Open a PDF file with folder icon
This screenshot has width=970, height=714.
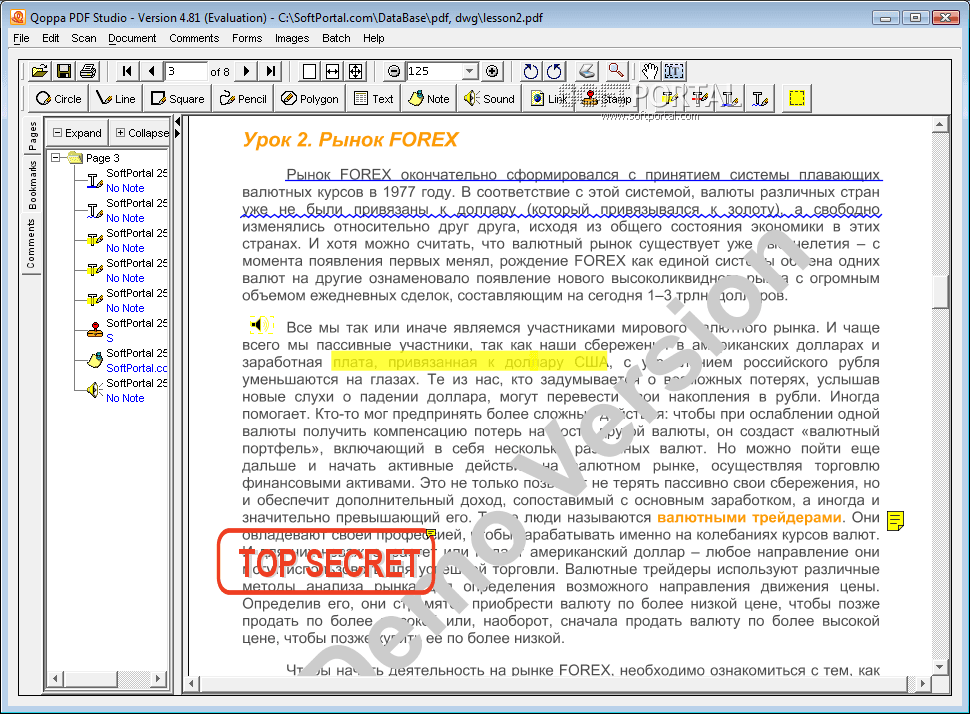40,71
